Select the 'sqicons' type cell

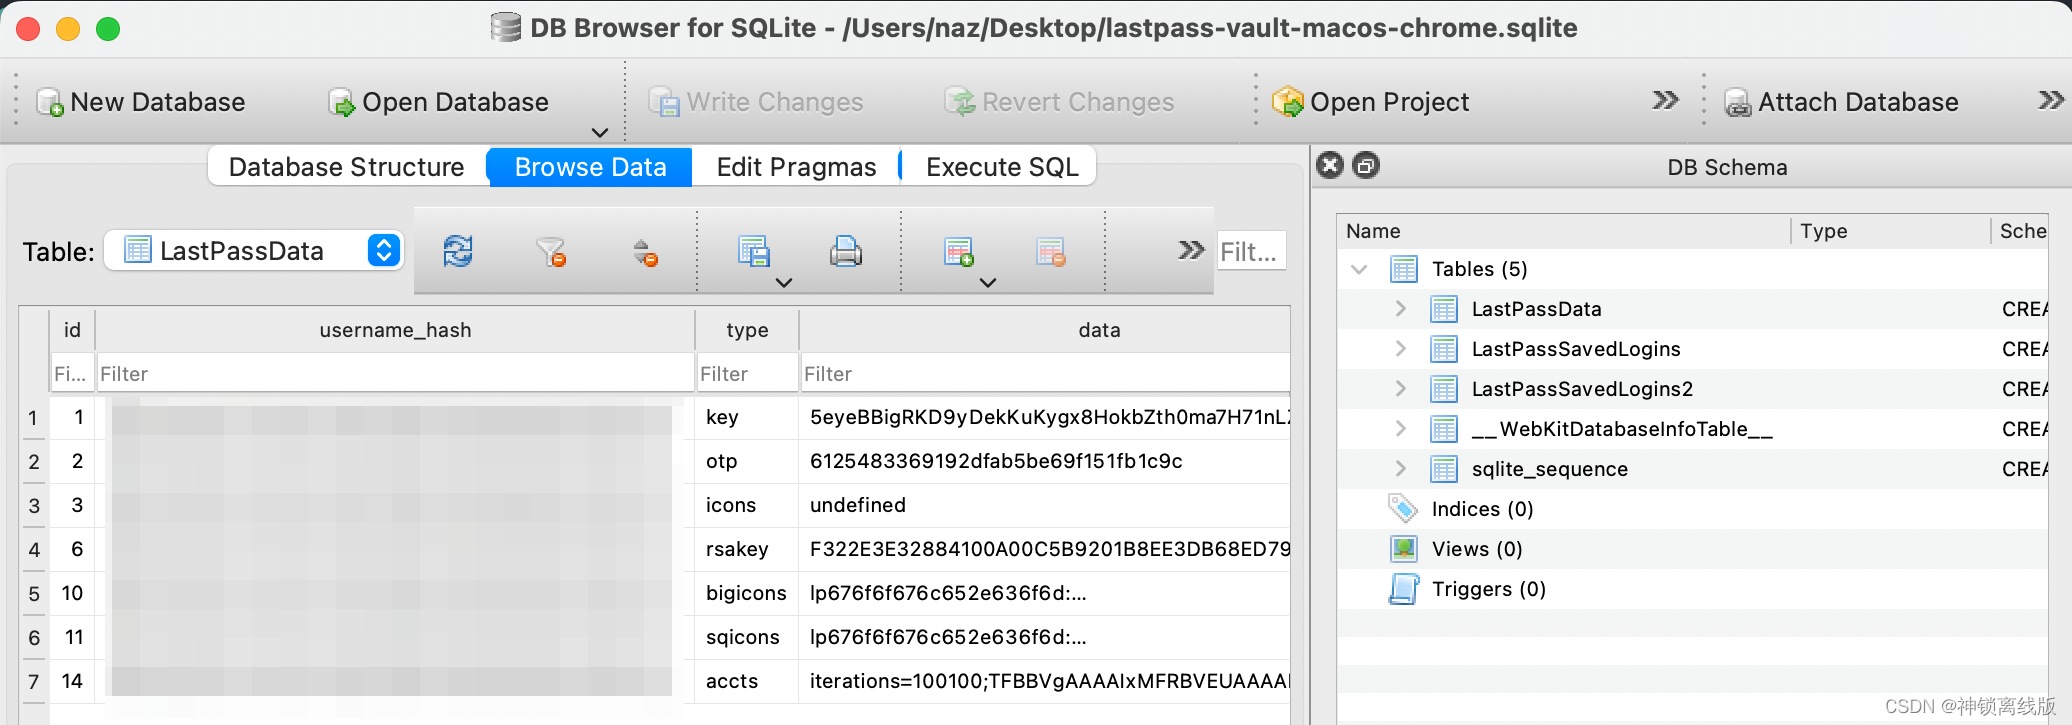[747, 637]
